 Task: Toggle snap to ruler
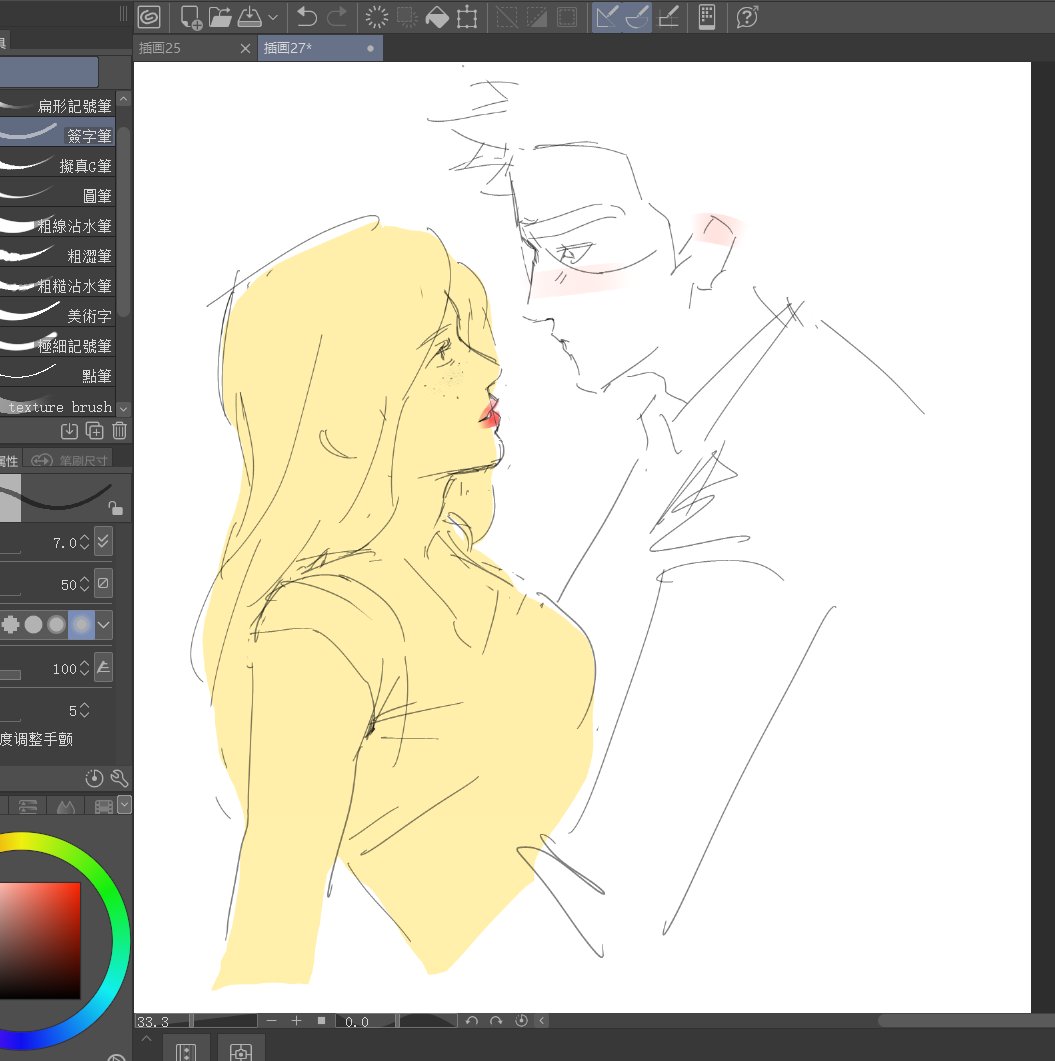pos(607,17)
